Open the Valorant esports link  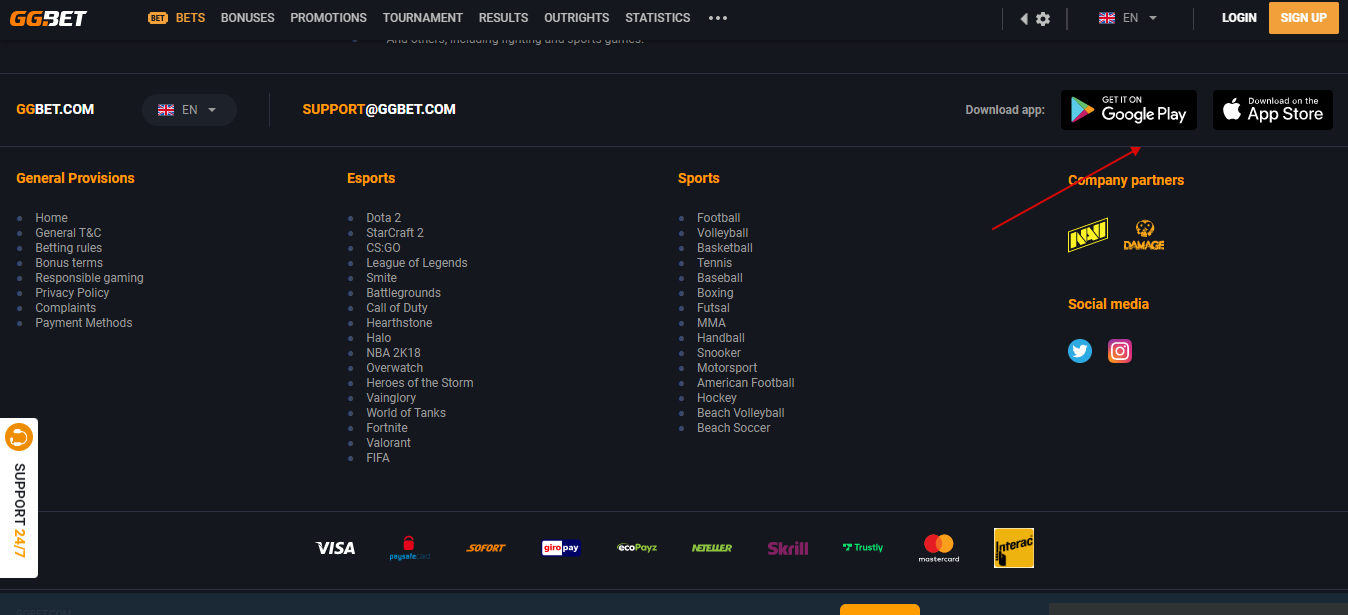point(389,443)
